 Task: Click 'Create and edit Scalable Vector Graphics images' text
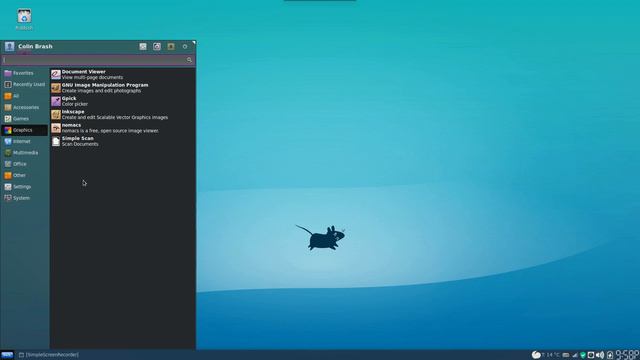click(115, 118)
